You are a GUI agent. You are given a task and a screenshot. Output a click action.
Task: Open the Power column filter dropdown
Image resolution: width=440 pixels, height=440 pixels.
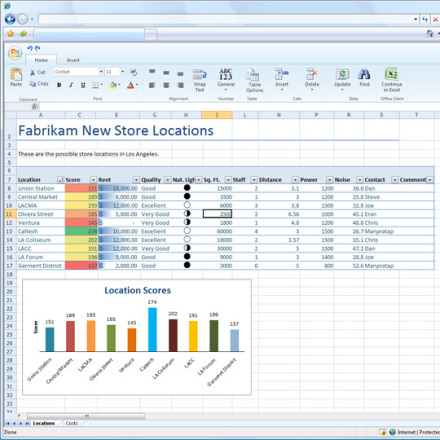(329, 180)
